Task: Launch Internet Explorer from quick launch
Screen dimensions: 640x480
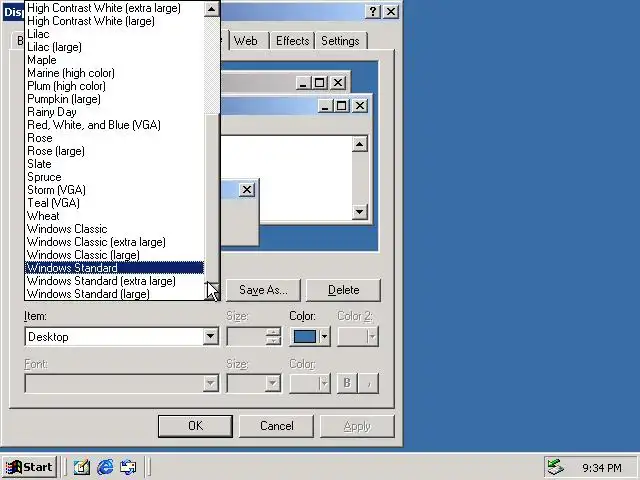Action: click(x=105, y=467)
